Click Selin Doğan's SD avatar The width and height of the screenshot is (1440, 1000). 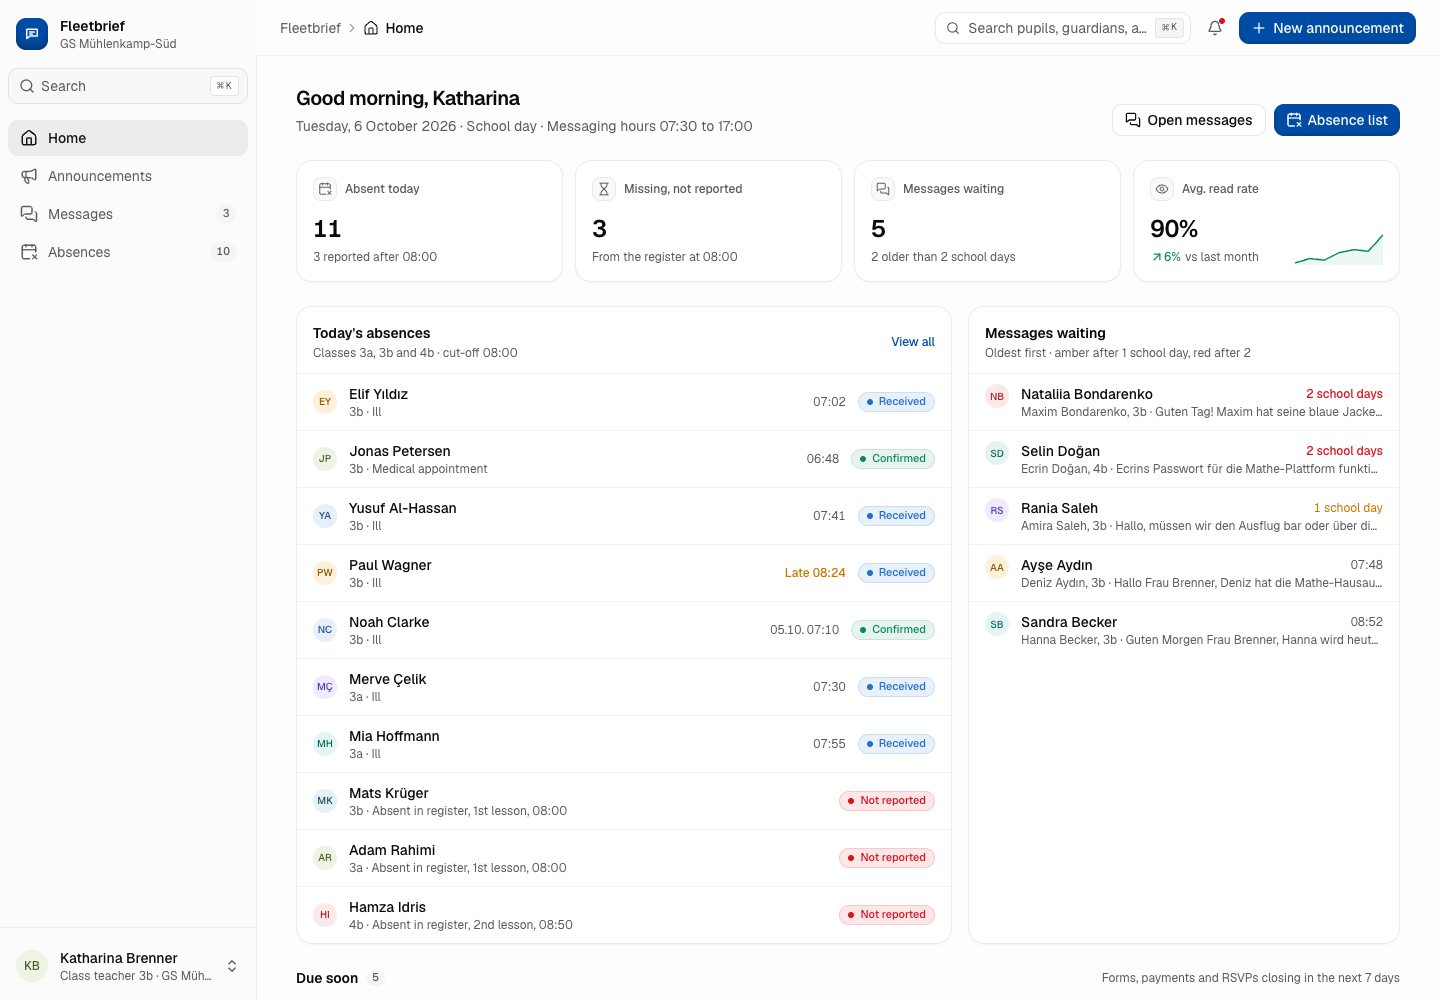[x=997, y=454]
